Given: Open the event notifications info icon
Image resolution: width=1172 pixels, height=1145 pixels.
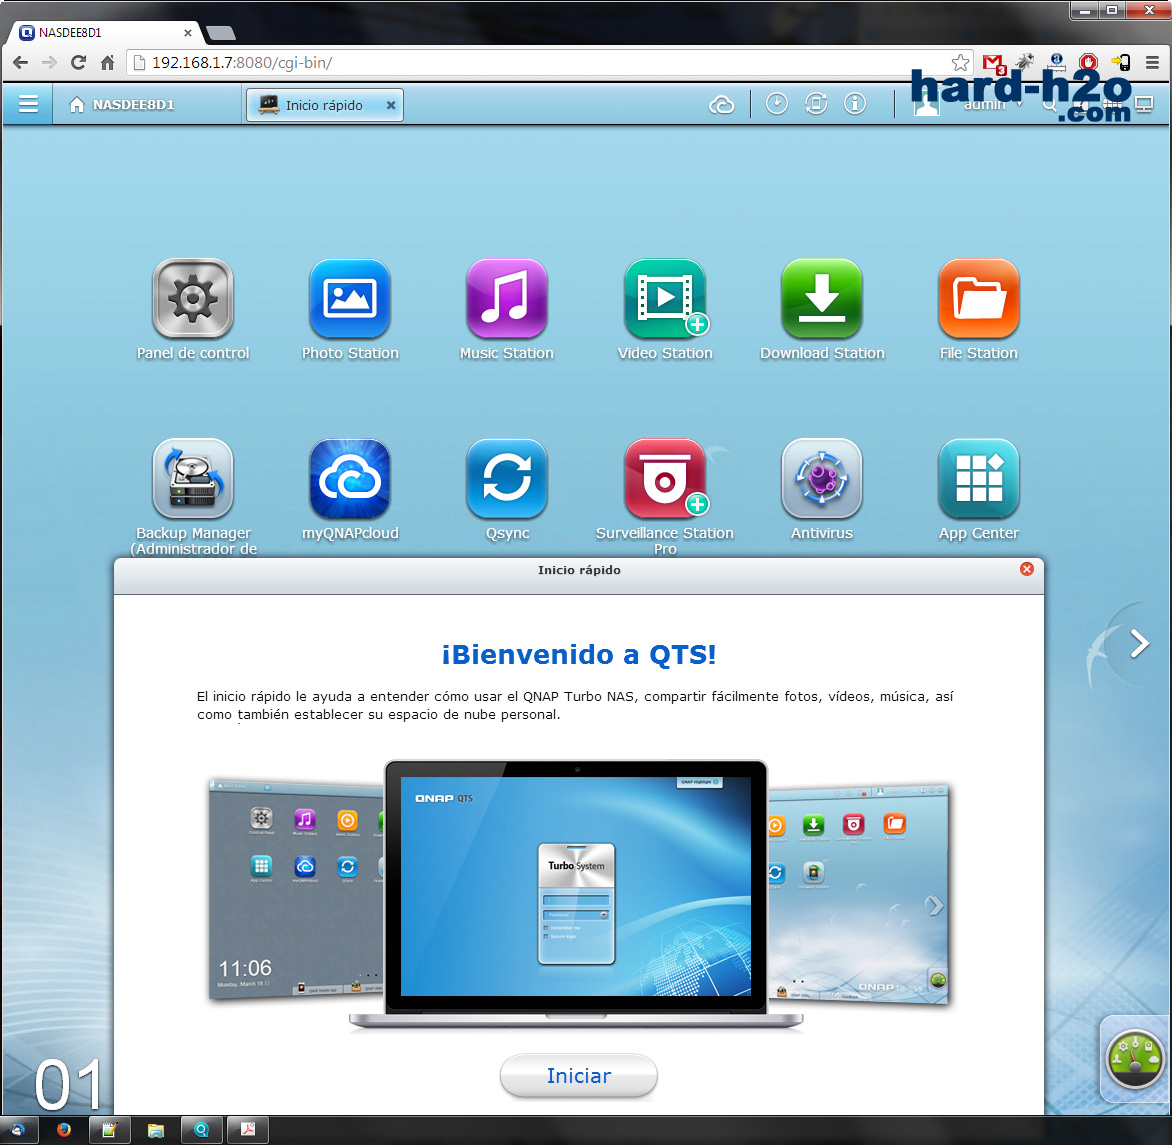Looking at the screenshot, I should [x=854, y=103].
